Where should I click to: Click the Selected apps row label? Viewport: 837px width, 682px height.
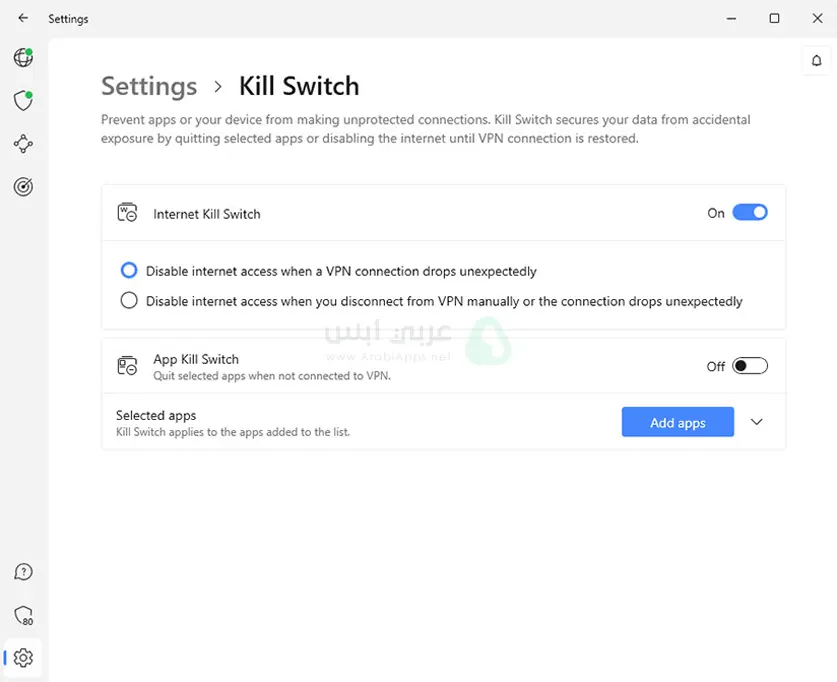156,415
